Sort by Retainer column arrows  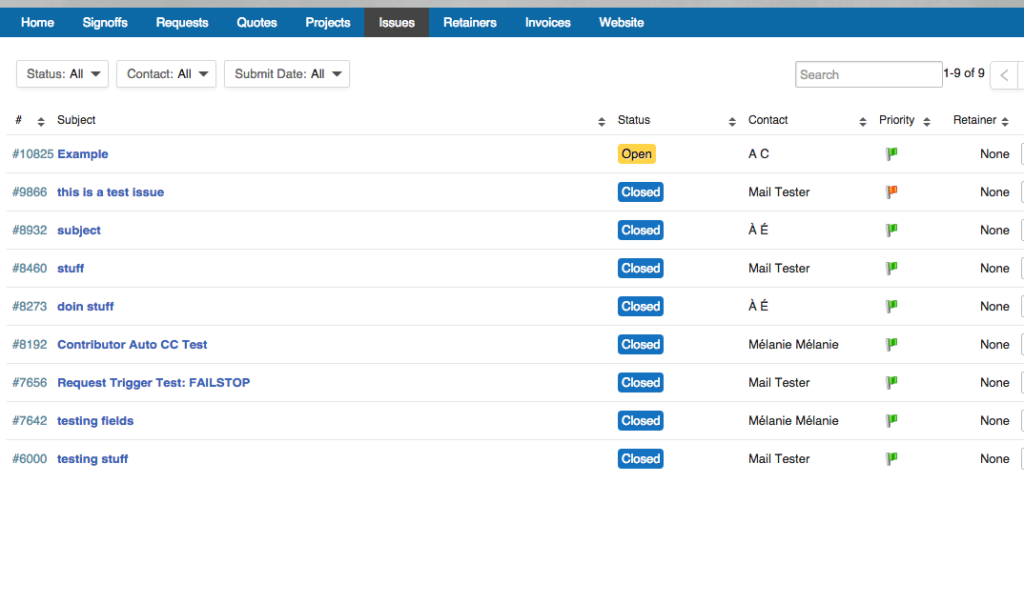point(1005,121)
